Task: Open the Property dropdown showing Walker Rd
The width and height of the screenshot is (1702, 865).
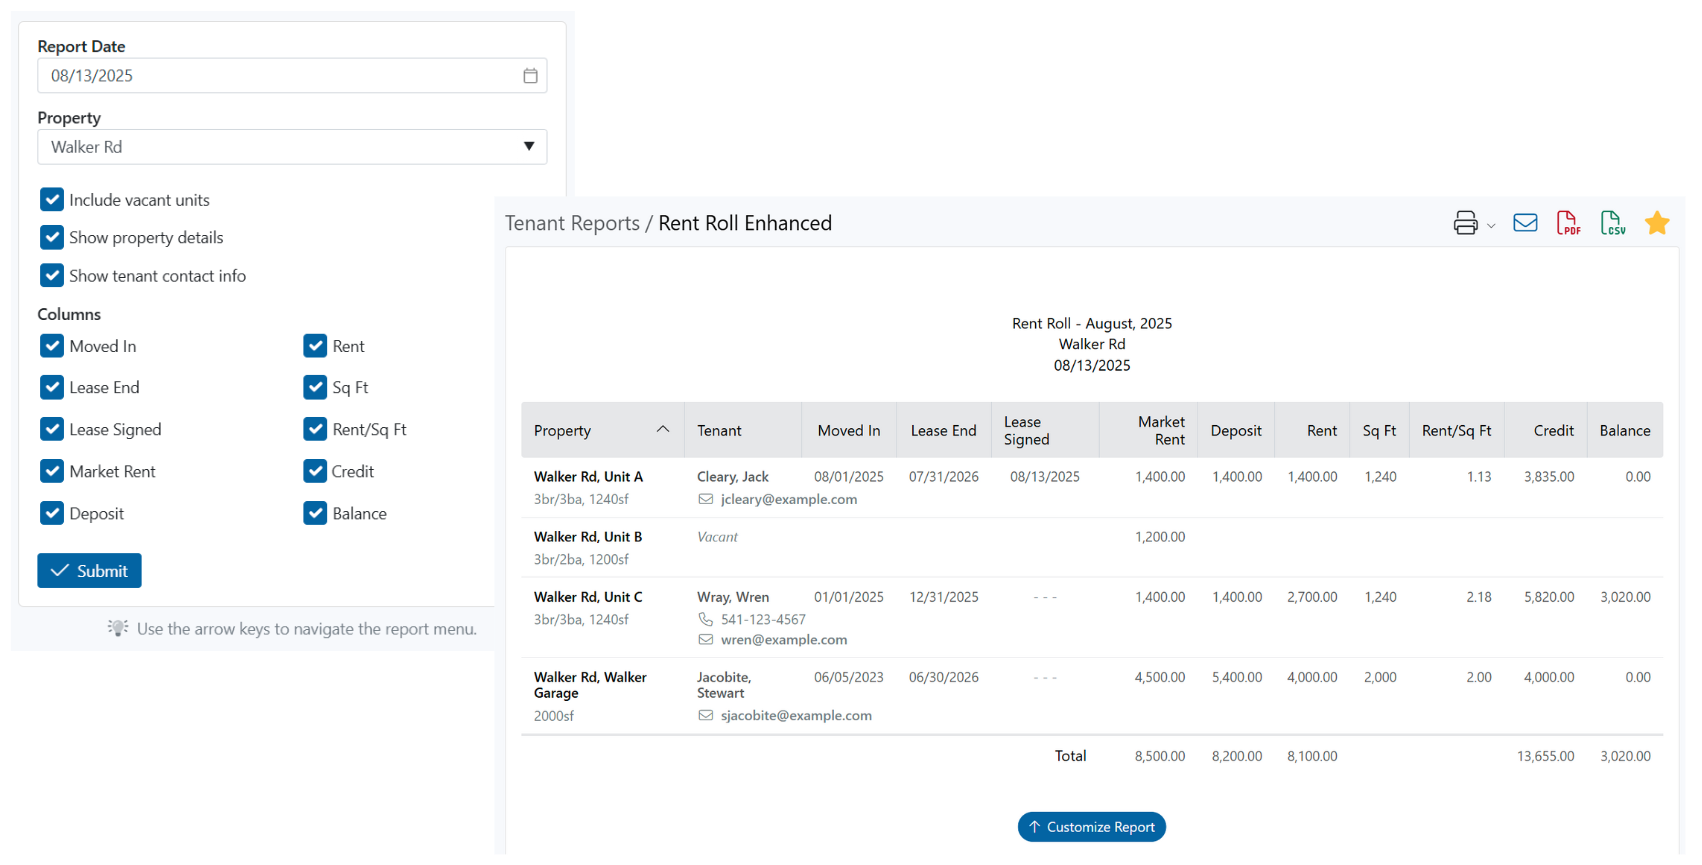Action: 292,147
